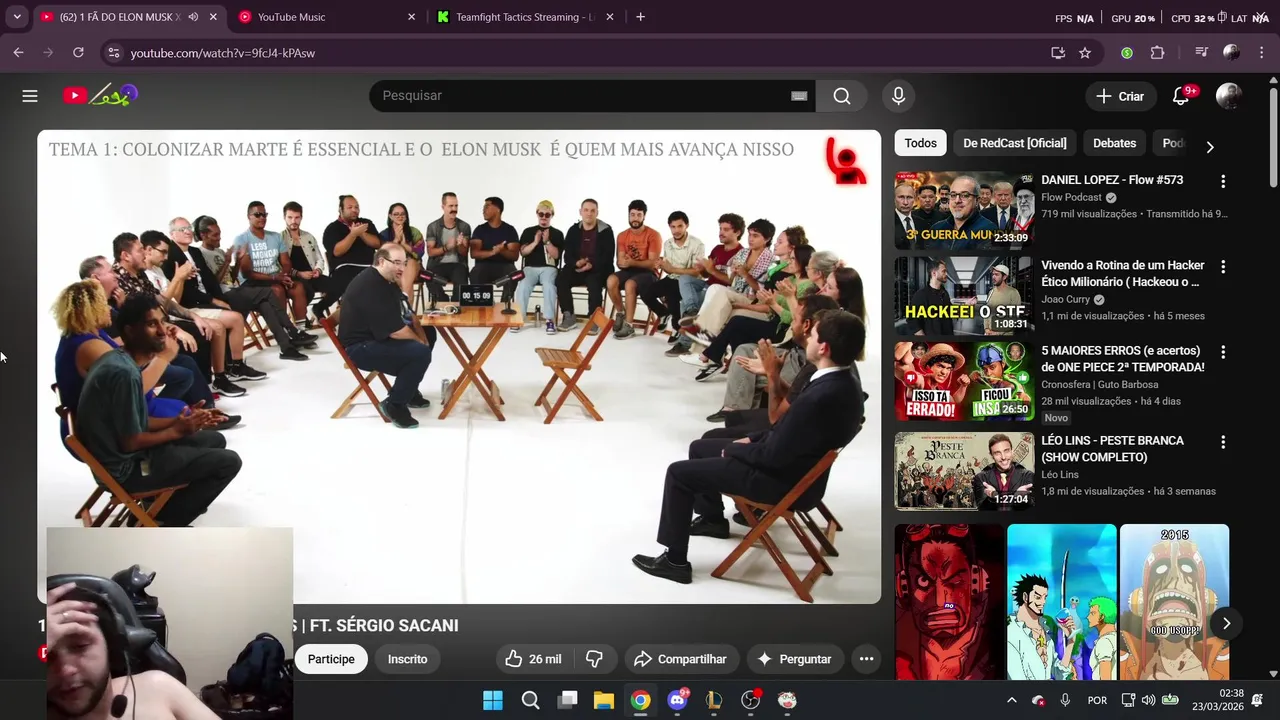Select the Todos filter chip
Screen dimensions: 1280x720
pyautogui.click(x=920, y=143)
